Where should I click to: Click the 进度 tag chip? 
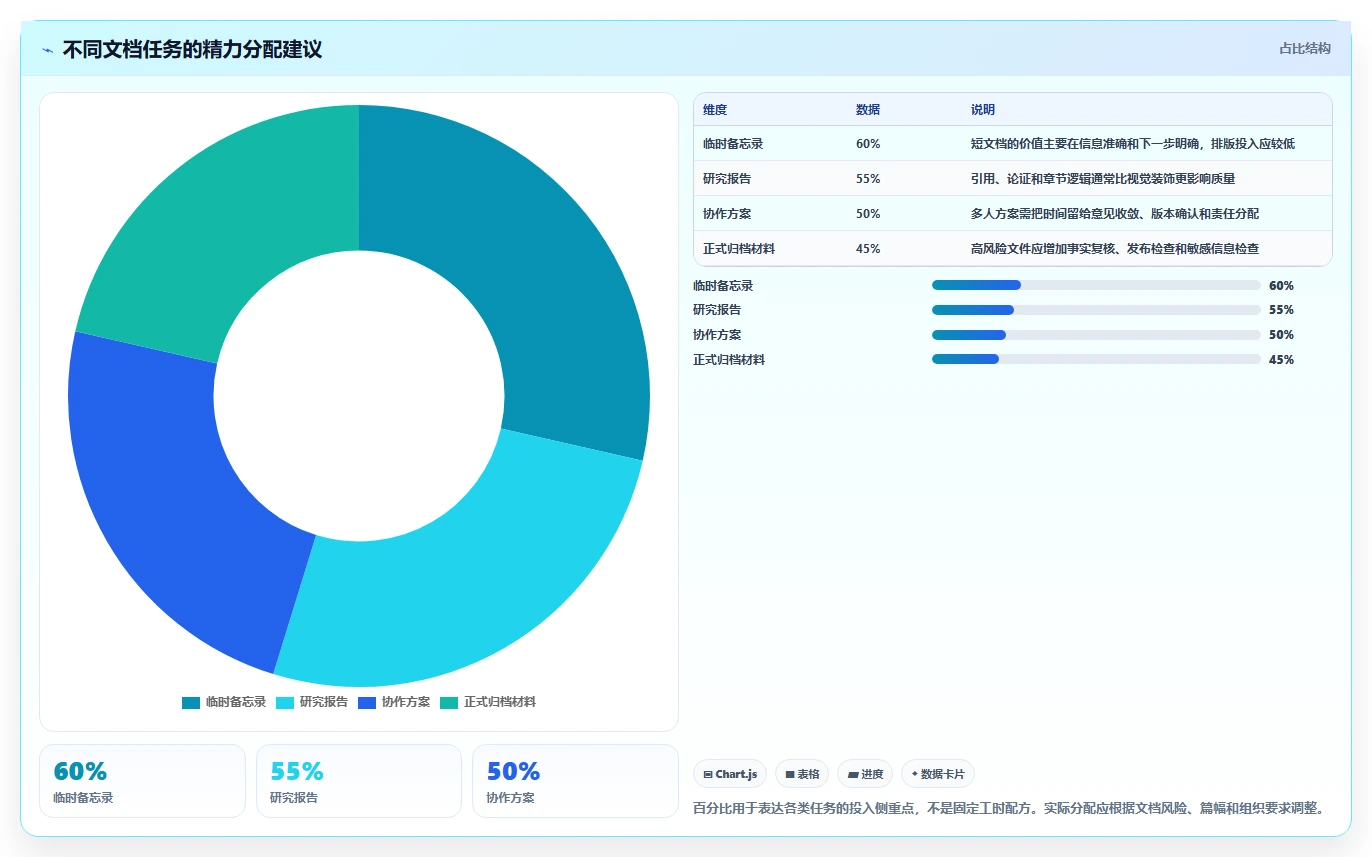pyautogui.click(x=865, y=774)
